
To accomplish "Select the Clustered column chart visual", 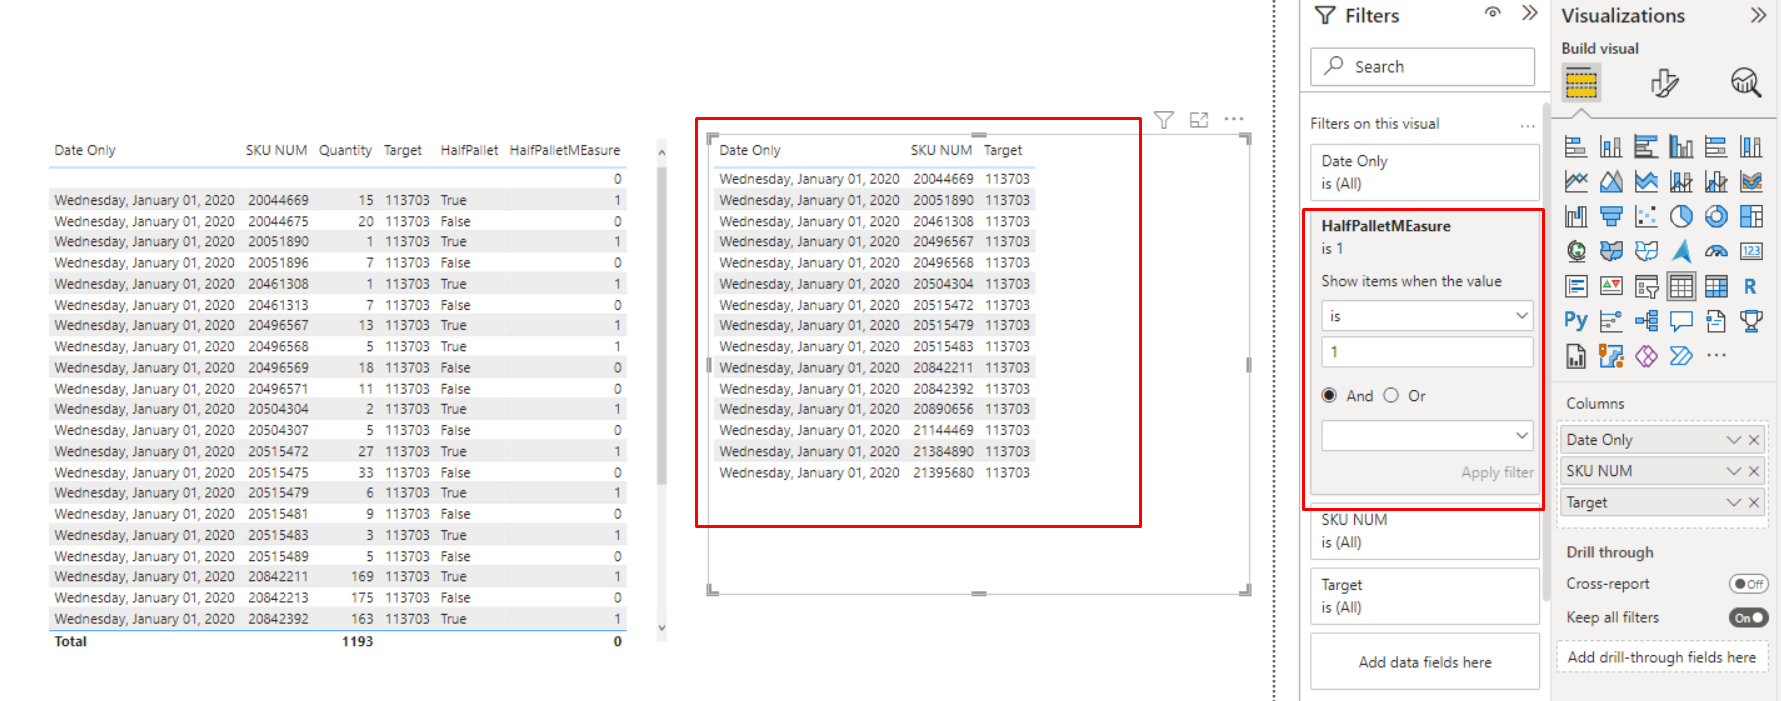I will coord(1681,147).
